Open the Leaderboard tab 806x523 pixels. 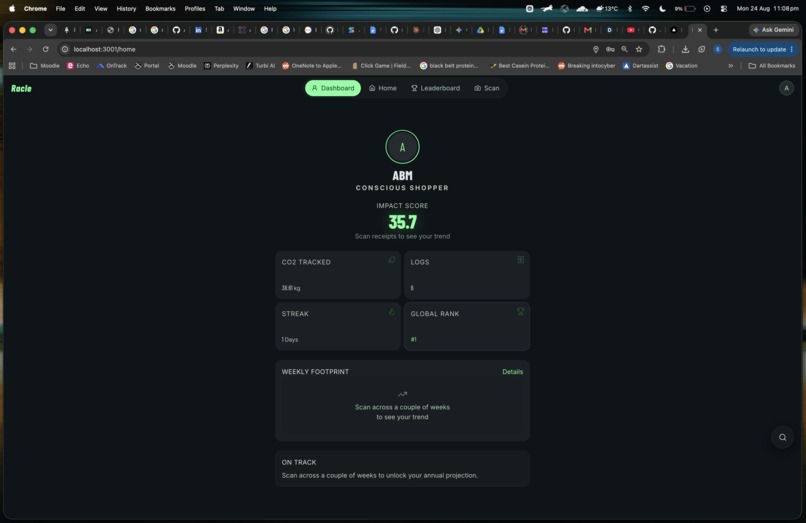tap(435, 88)
